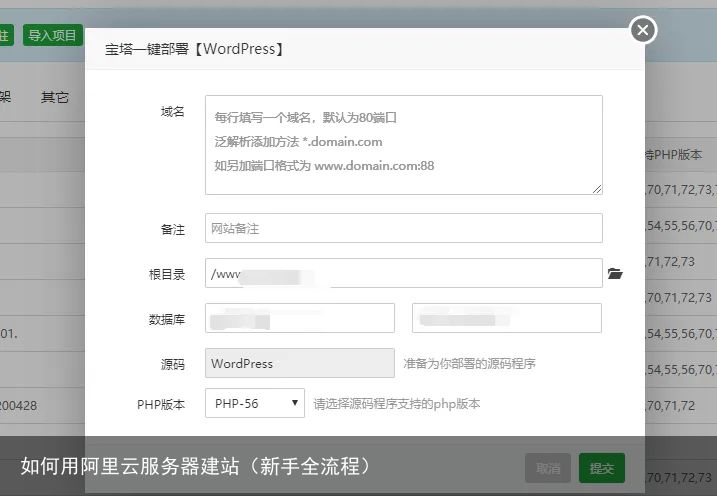
Task: Click the 70,71,72 cell in background table
Action: (x=670, y=405)
